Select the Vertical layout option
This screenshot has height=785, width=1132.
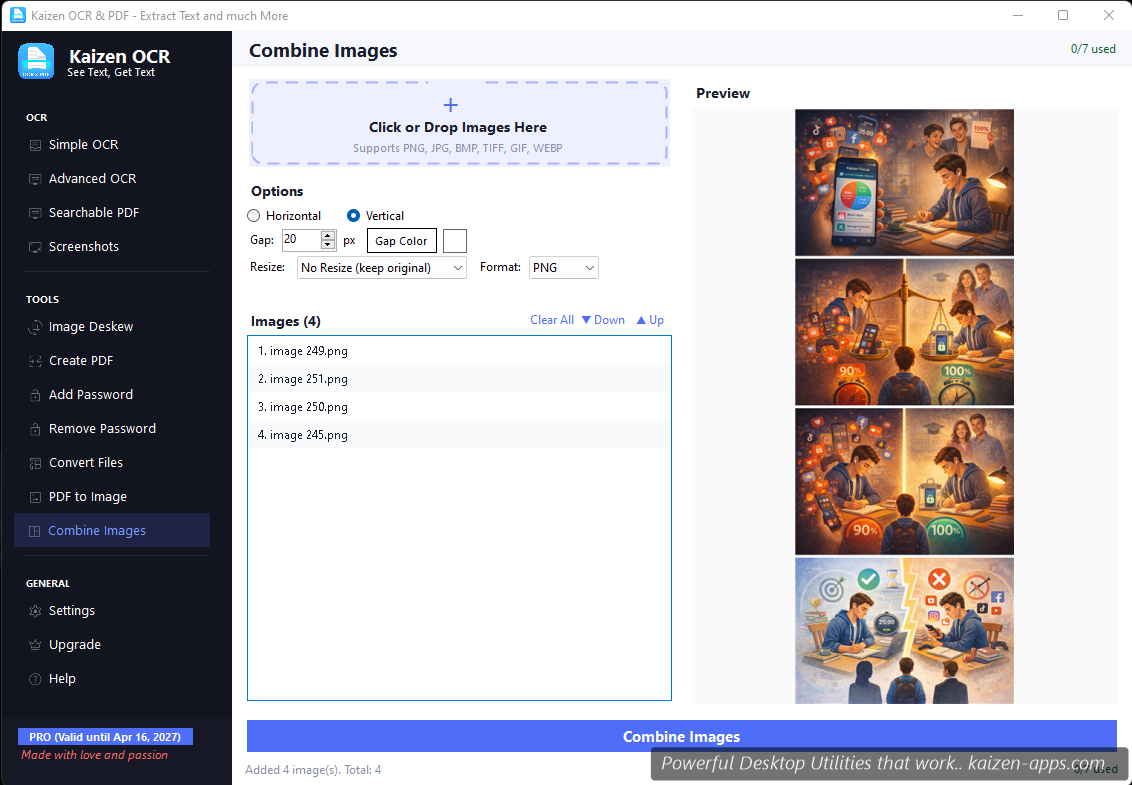click(353, 215)
